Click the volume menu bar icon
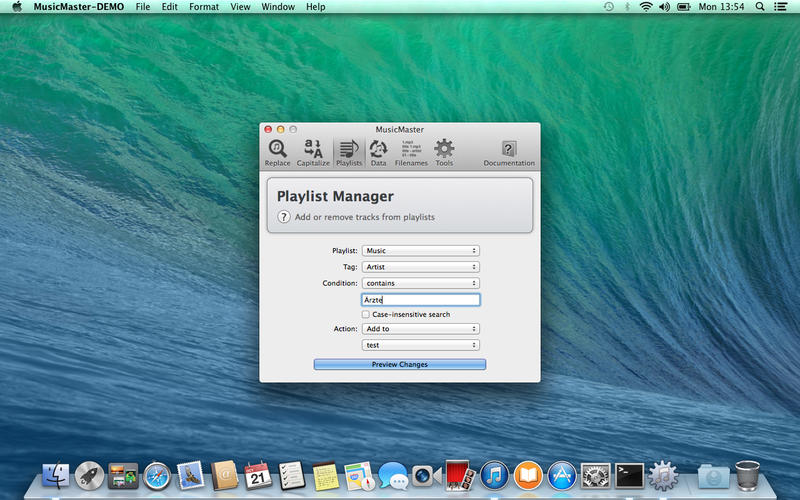The image size is (800, 500). 664,7
